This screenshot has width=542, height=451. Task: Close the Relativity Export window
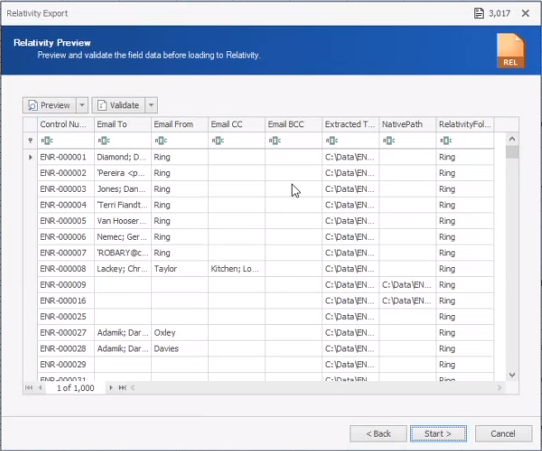tap(525, 13)
